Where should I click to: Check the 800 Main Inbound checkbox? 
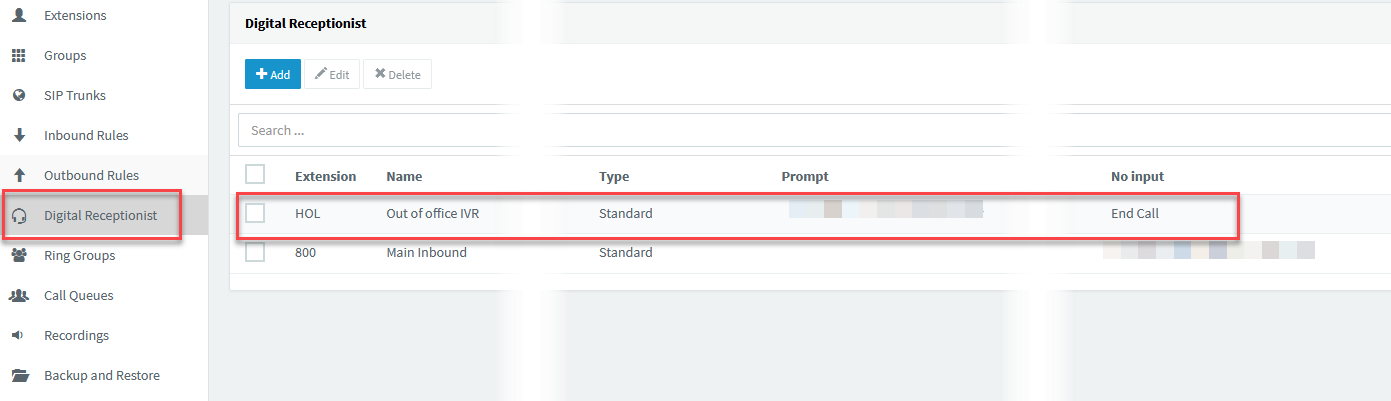[x=255, y=252]
